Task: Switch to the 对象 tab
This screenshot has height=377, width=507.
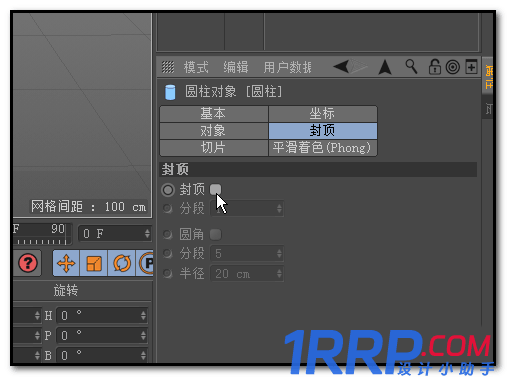Action: pyautogui.click(x=214, y=131)
